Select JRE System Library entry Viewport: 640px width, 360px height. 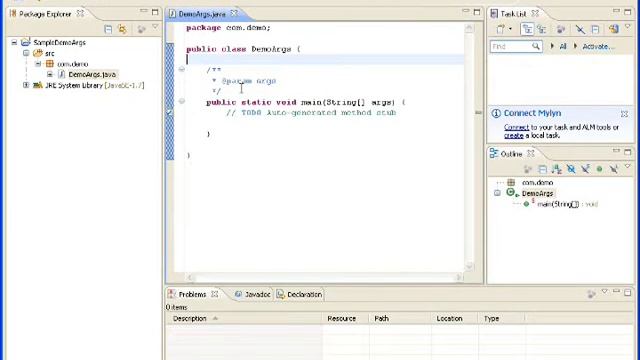[94, 85]
